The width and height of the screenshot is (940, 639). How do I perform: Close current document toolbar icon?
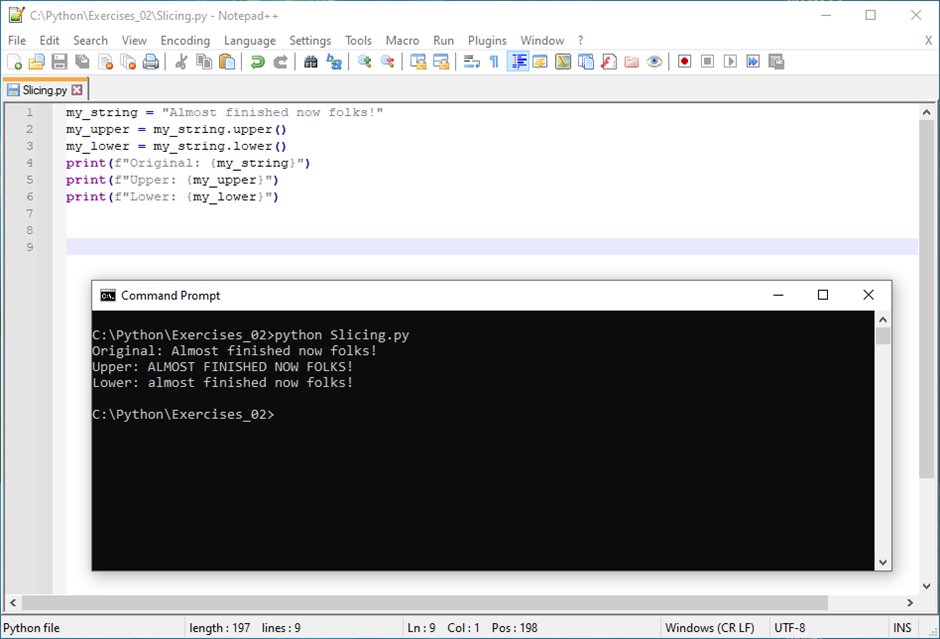pyautogui.click(x=106, y=62)
